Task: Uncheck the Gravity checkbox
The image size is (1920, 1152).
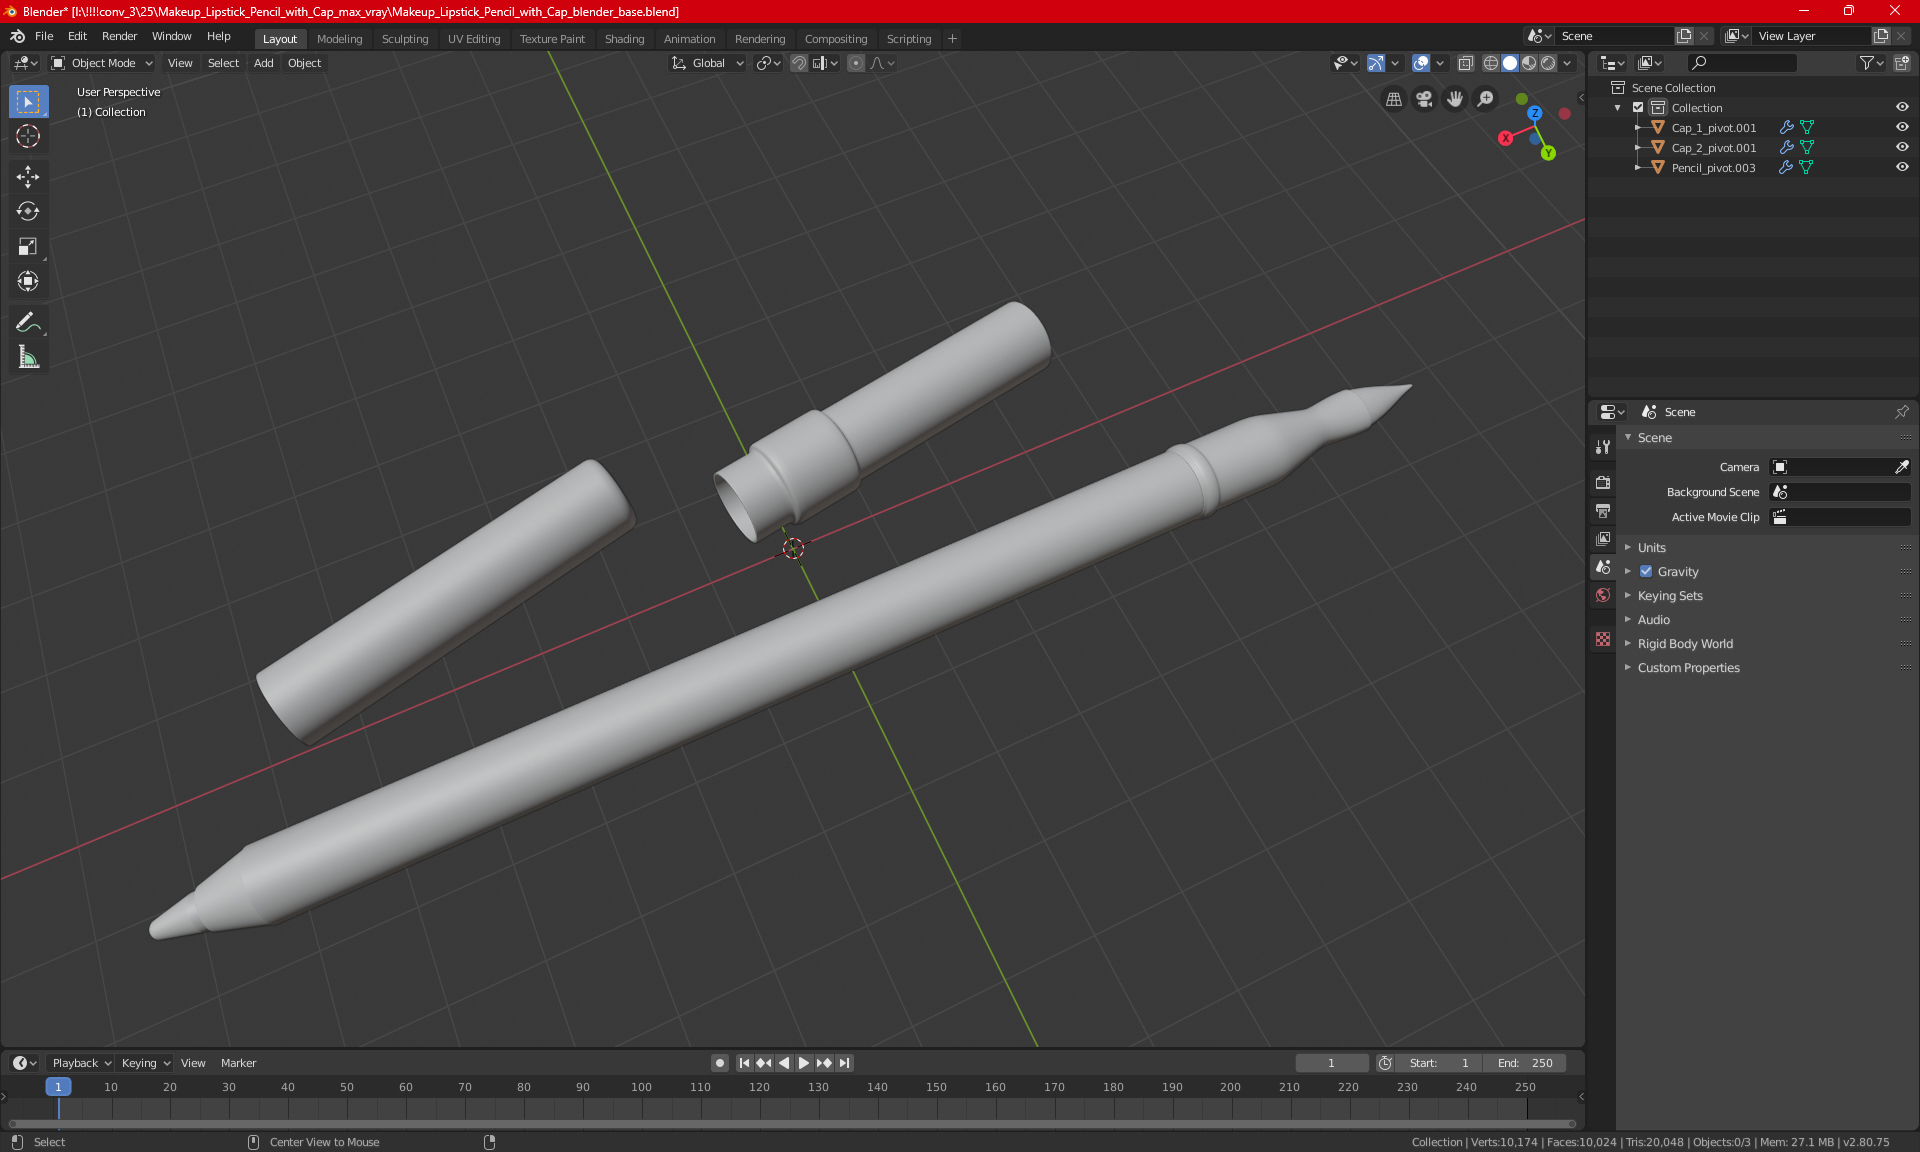Action: click(x=1646, y=572)
